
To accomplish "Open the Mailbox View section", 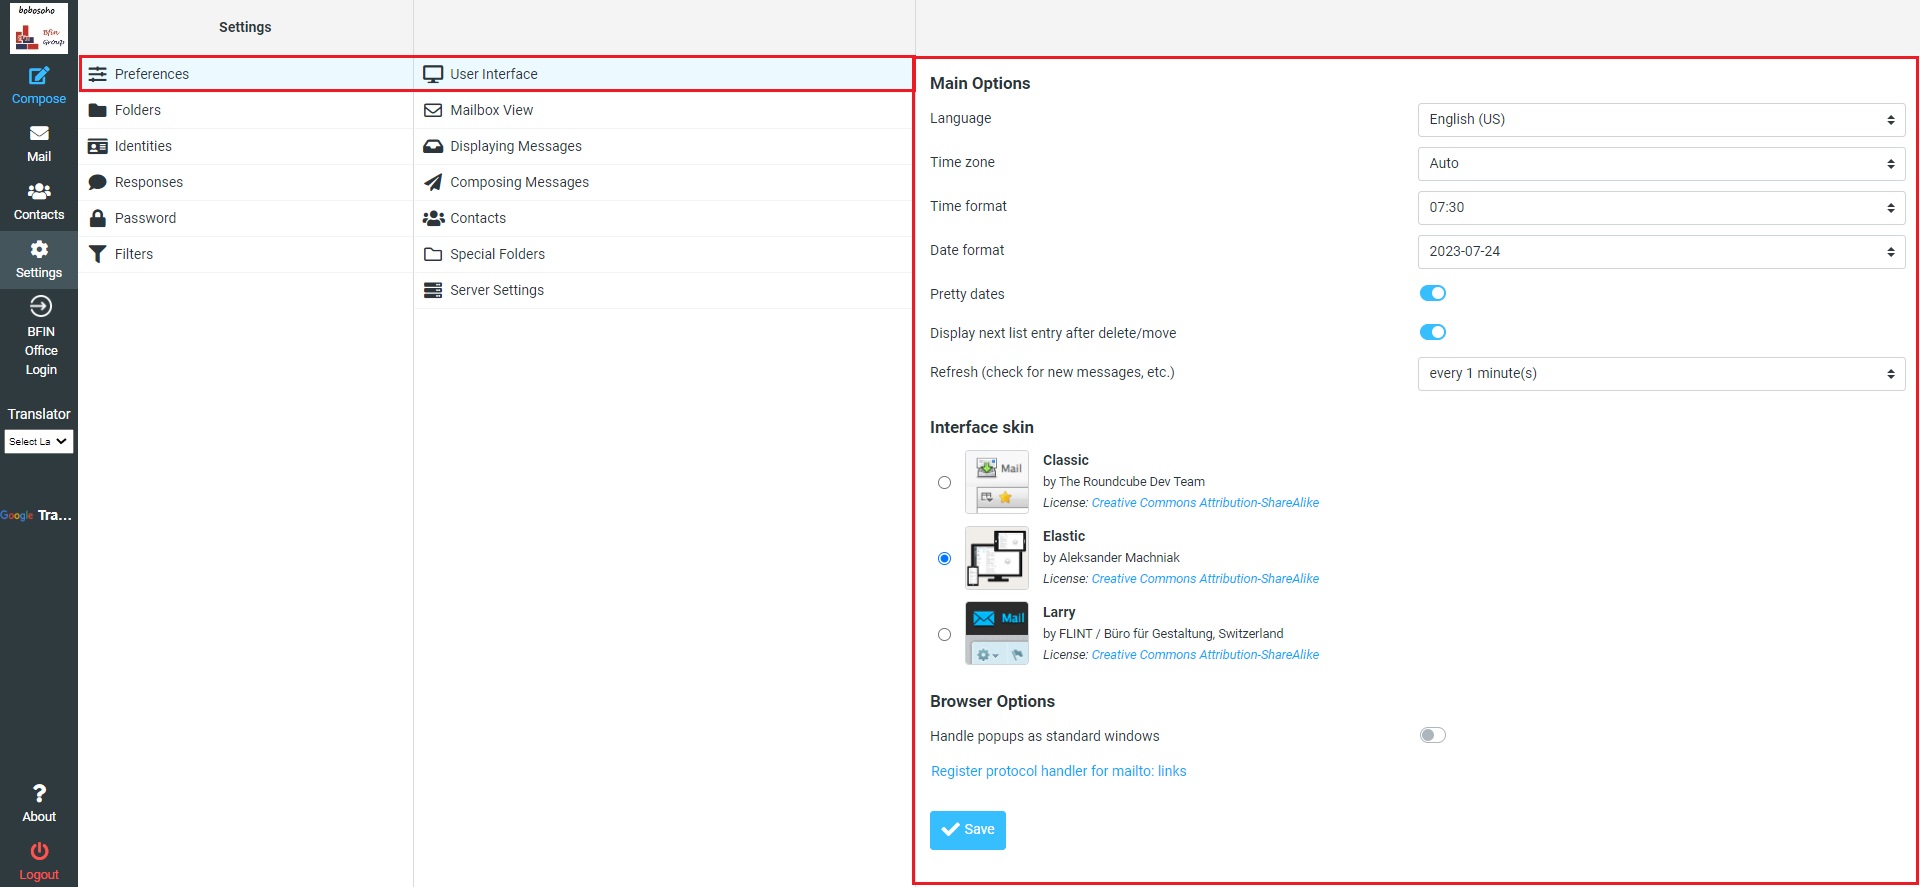I will [x=491, y=110].
